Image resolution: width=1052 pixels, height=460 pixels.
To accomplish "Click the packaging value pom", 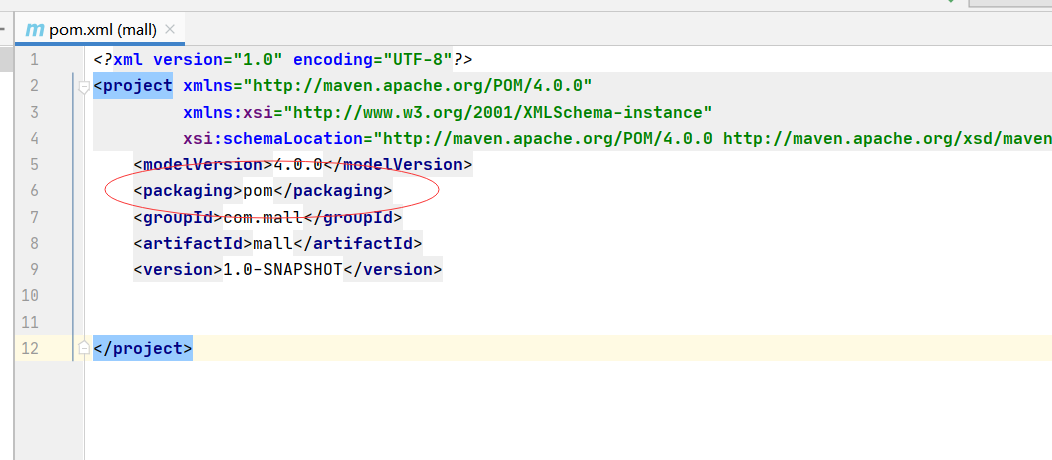I will [x=258, y=190].
